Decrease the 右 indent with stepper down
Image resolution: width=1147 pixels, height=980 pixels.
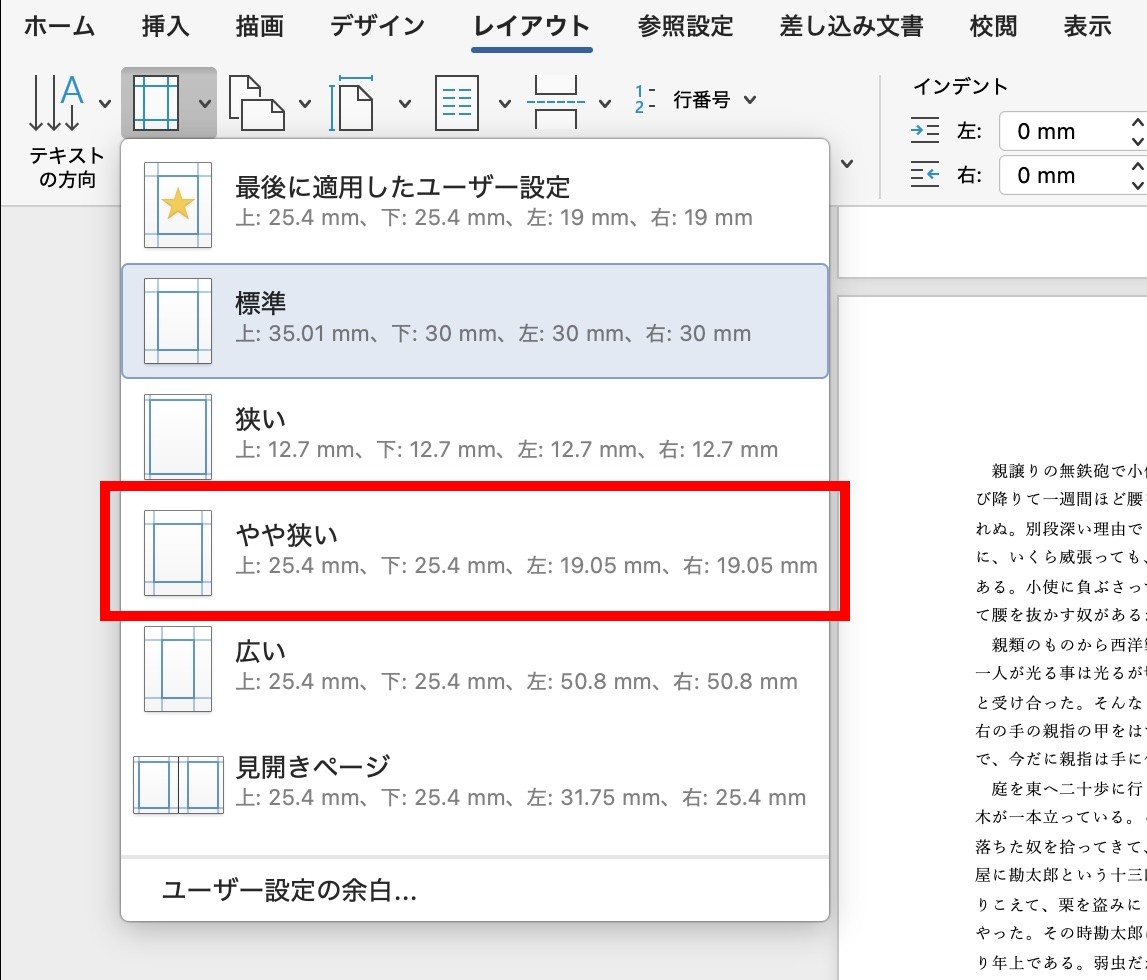1137,185
